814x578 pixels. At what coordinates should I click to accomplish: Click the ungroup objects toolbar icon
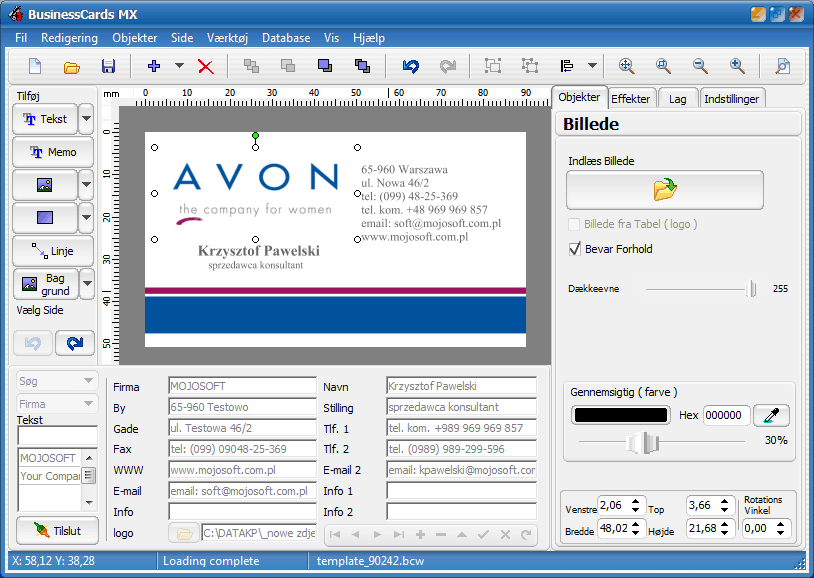530,66
